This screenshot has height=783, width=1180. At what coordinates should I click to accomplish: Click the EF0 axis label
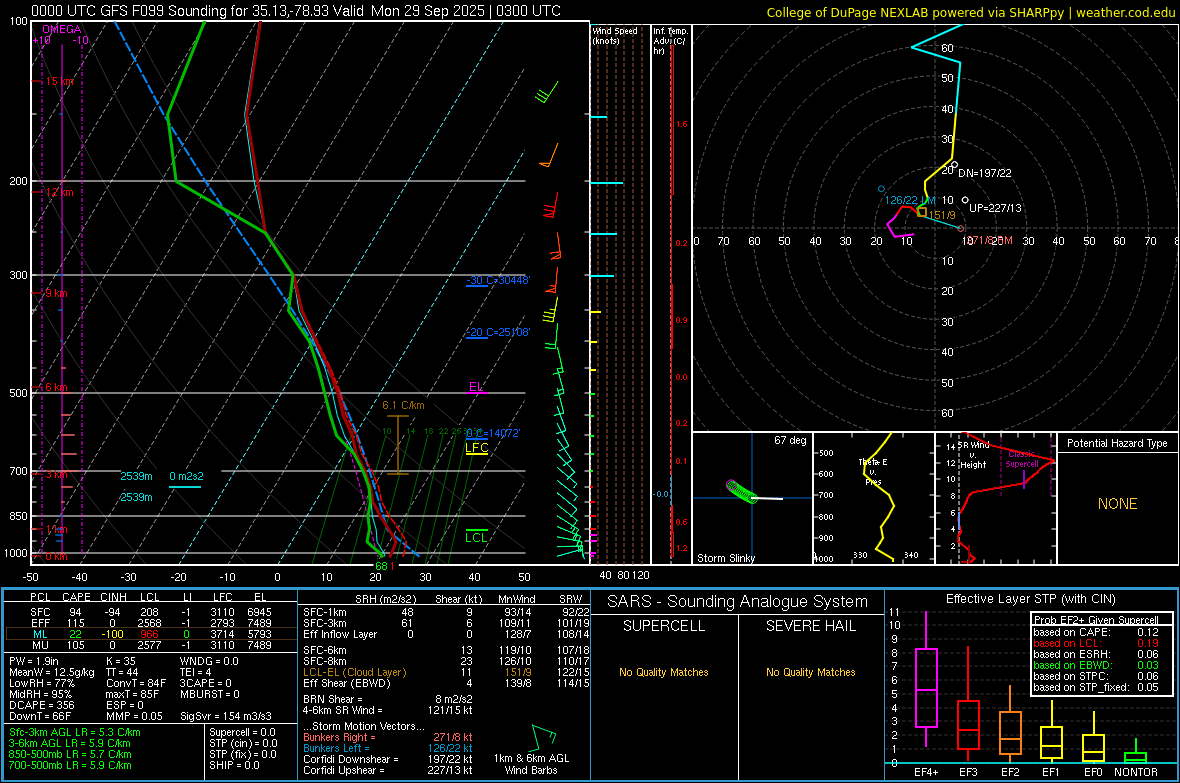click(x=1093, y=772)
